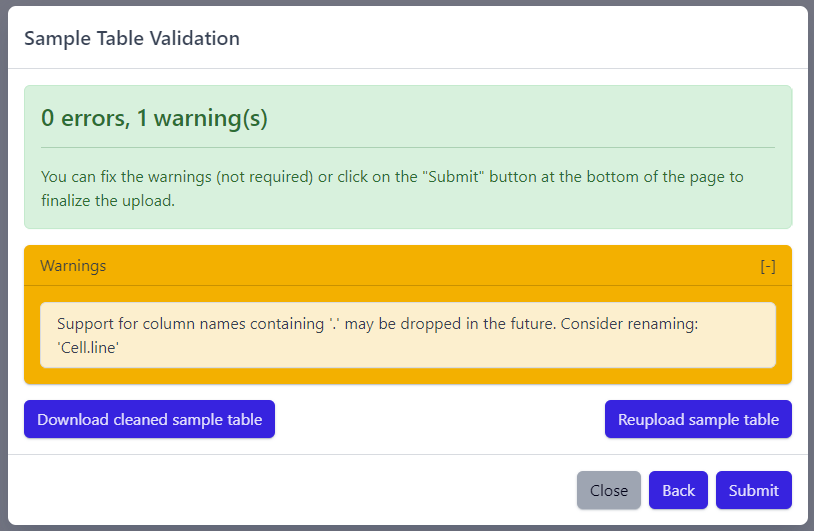Click the Download cleaned sample table button

(x=150, y=420)
